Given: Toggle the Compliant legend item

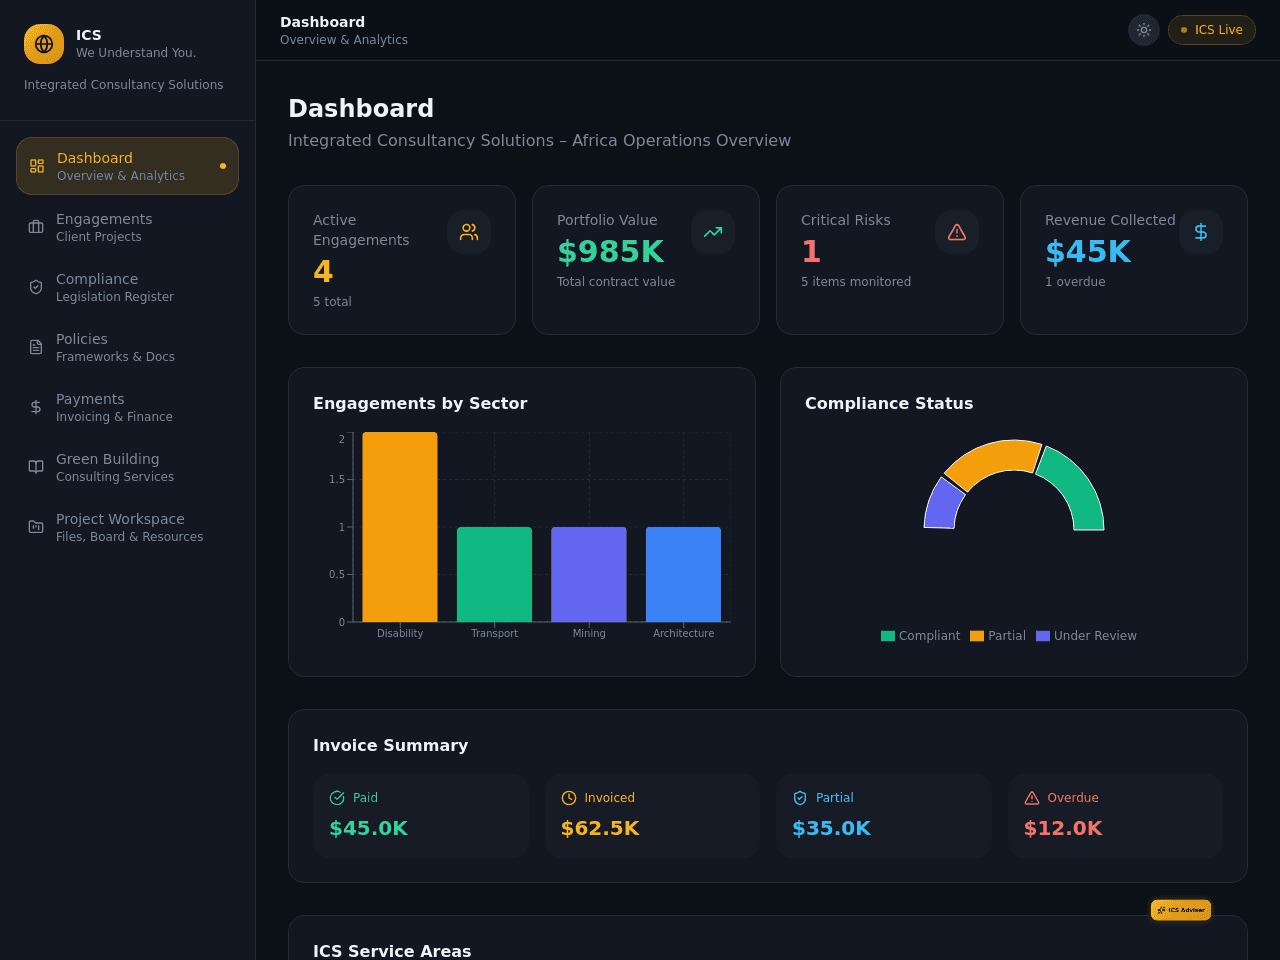Looking at the screenshot, I should (920, 636).
